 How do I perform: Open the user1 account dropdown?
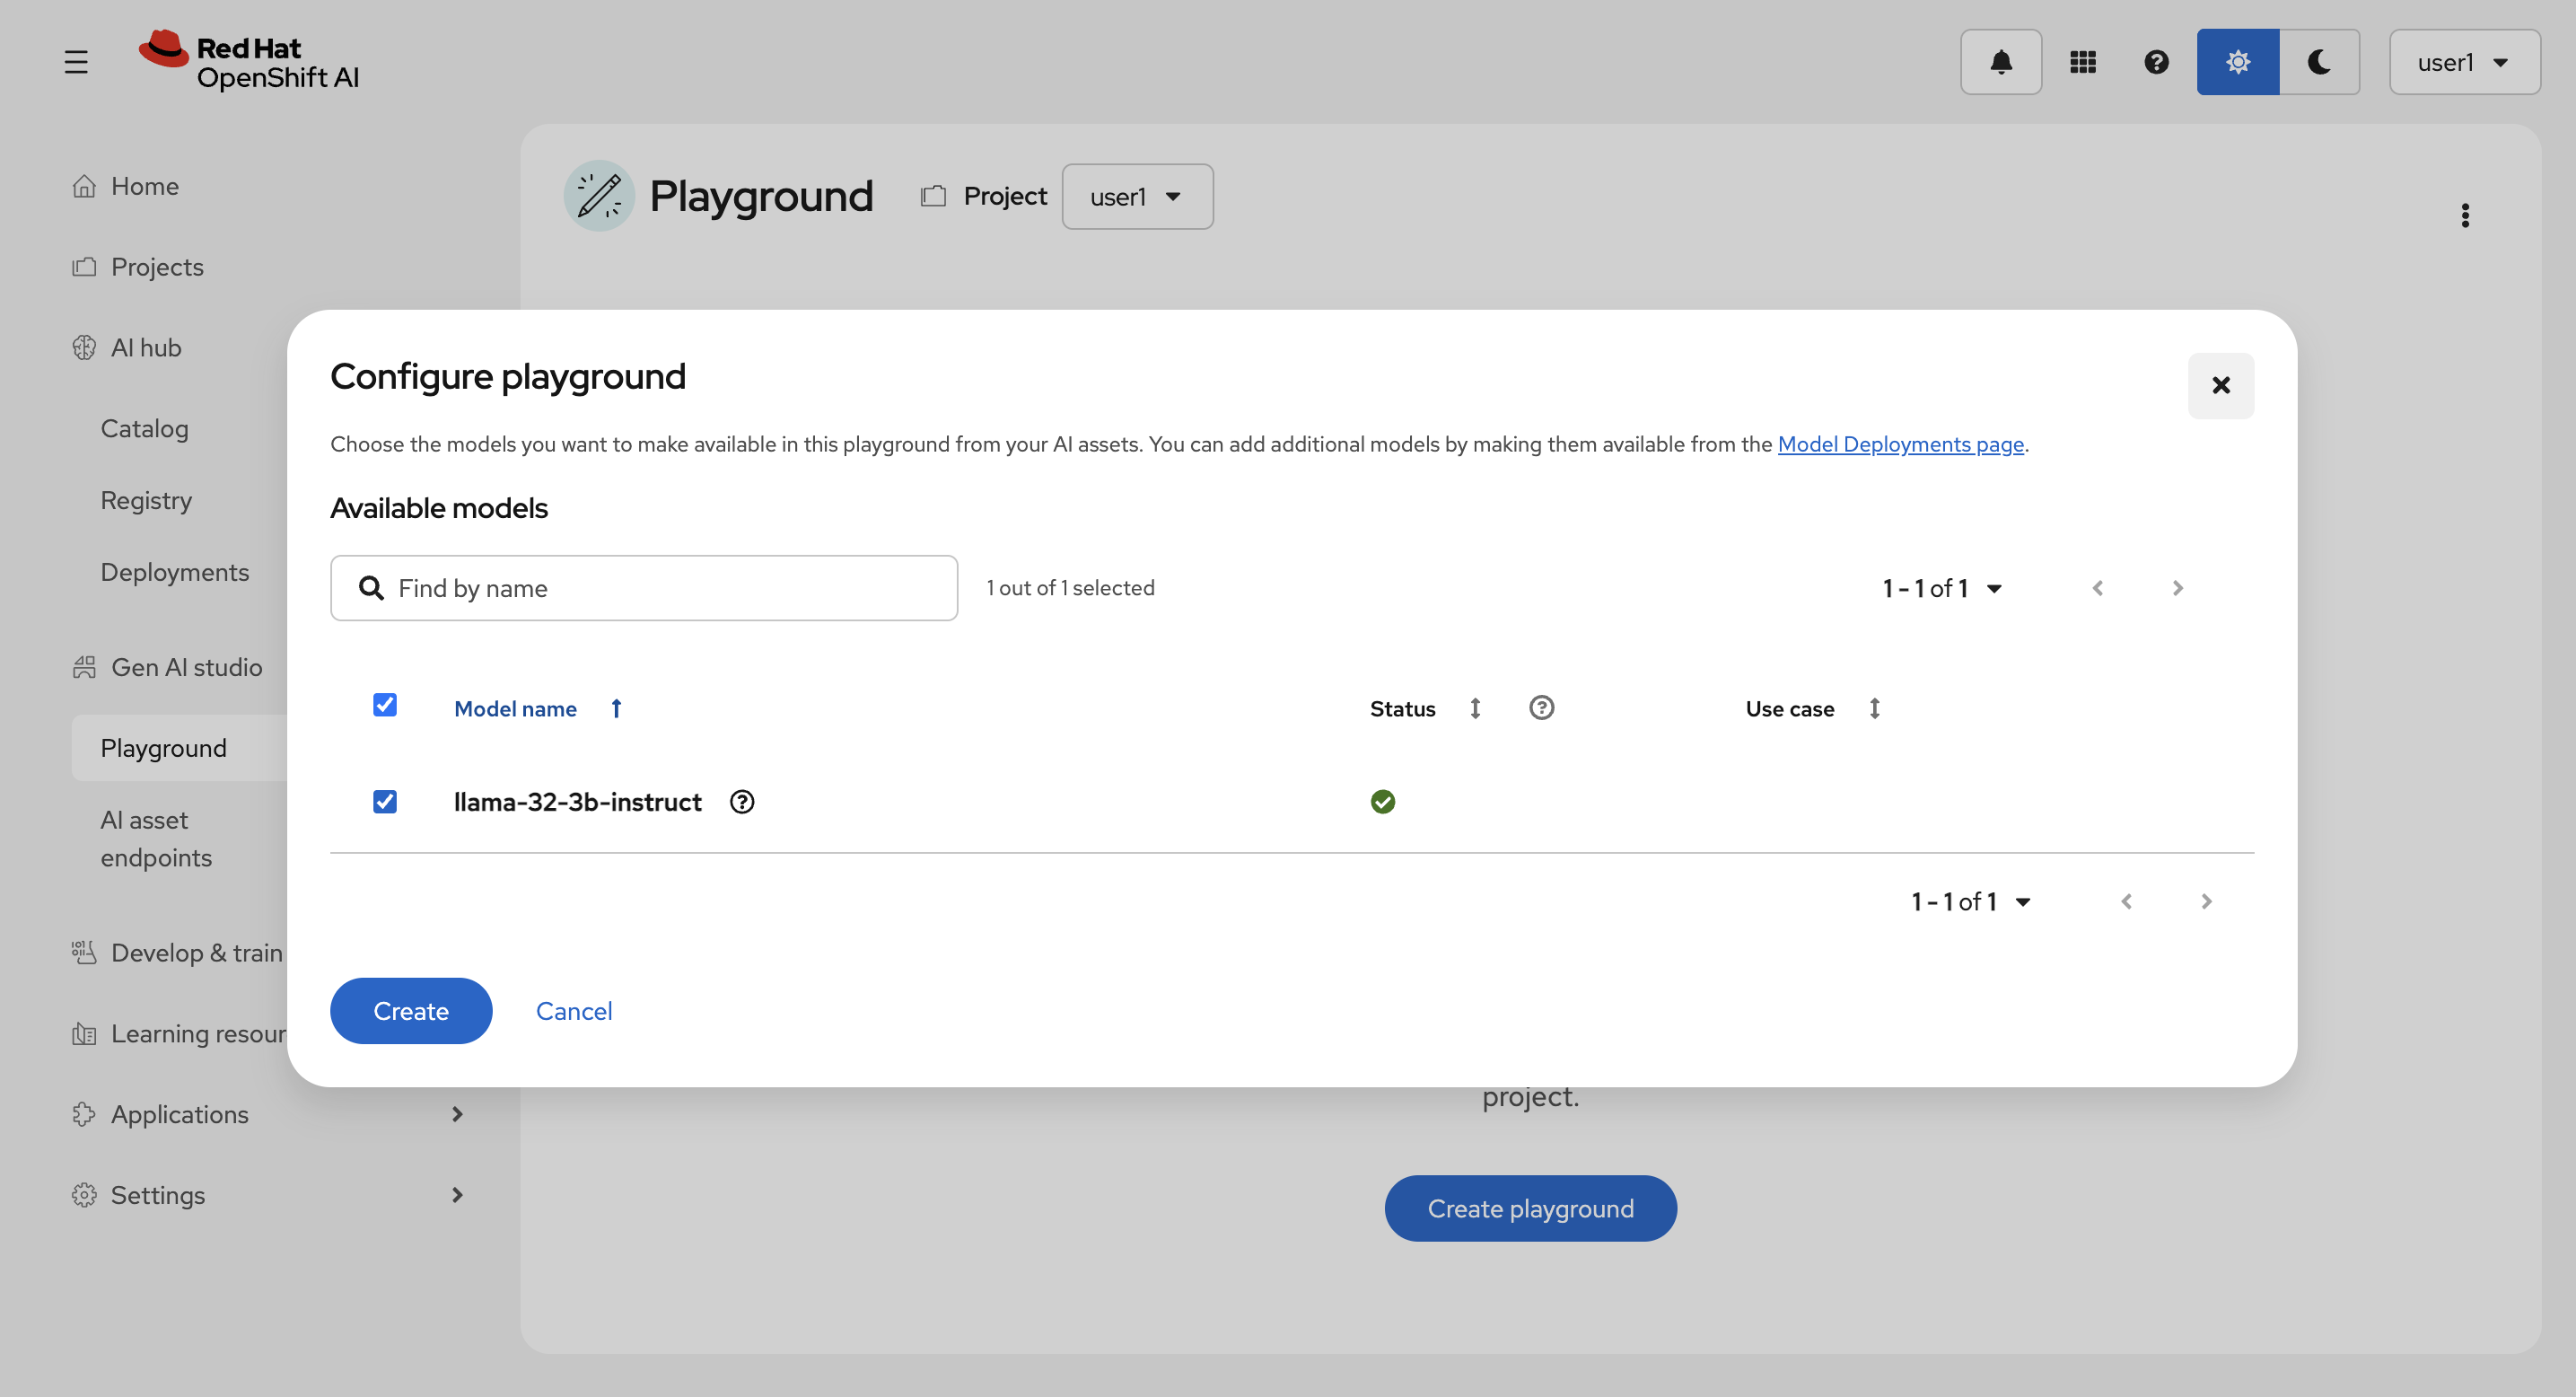2463,62
